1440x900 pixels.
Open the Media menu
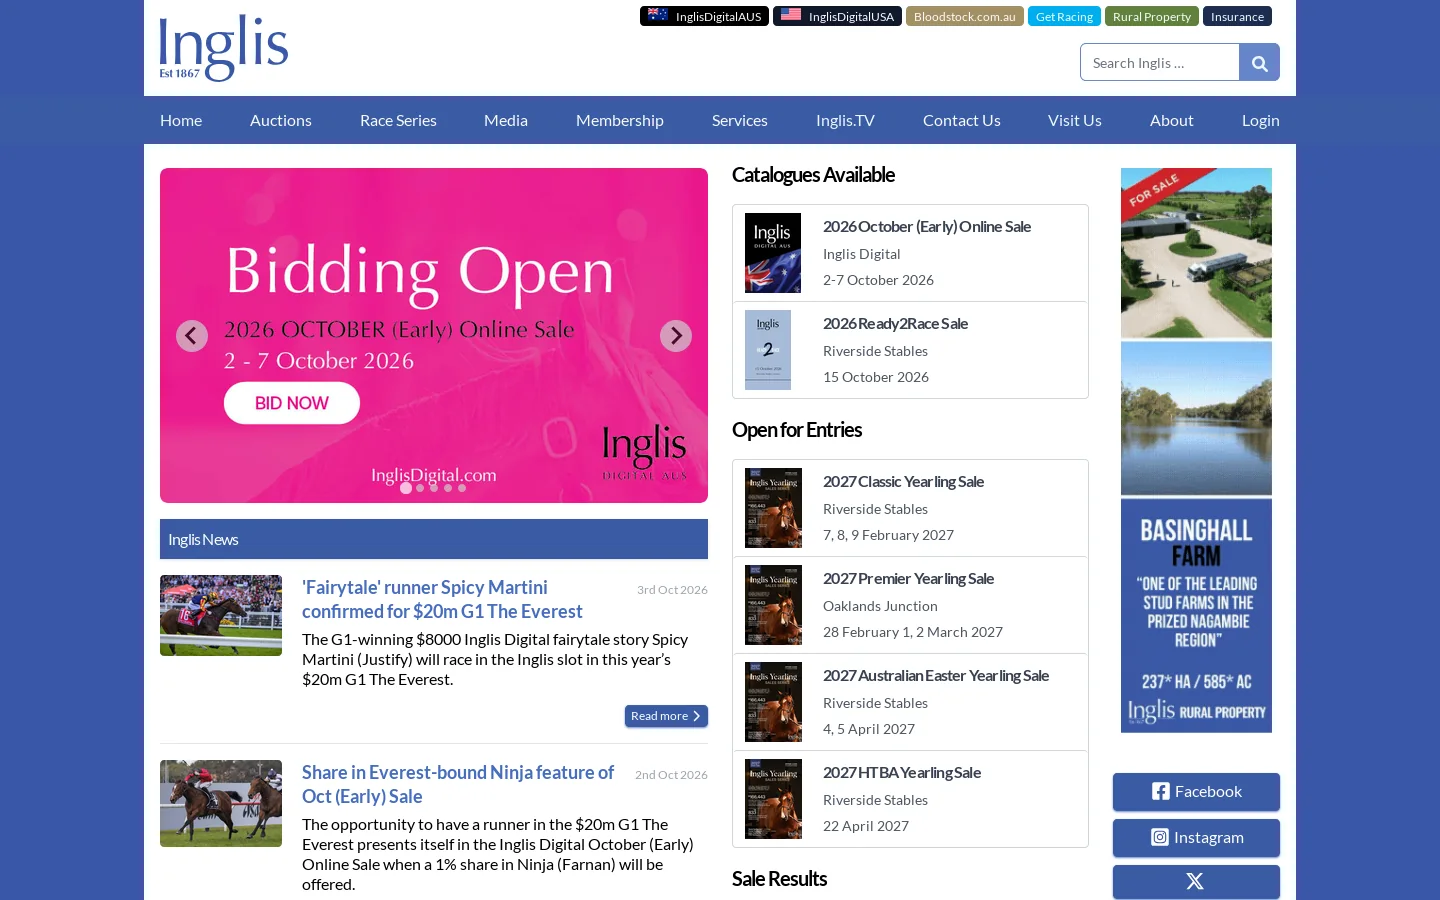(506, 120)
